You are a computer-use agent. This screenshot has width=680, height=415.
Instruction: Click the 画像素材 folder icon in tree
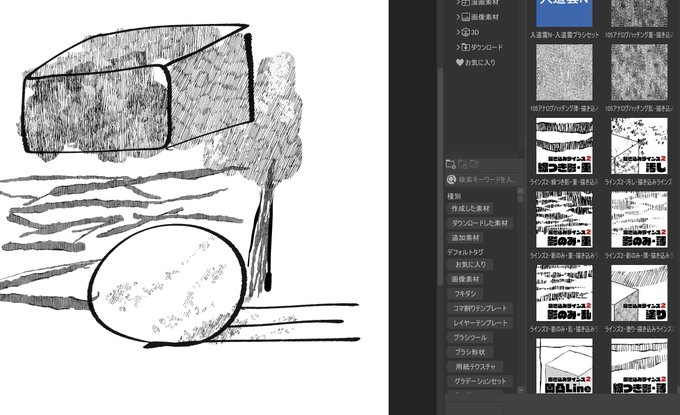click(x=465, y=17)
